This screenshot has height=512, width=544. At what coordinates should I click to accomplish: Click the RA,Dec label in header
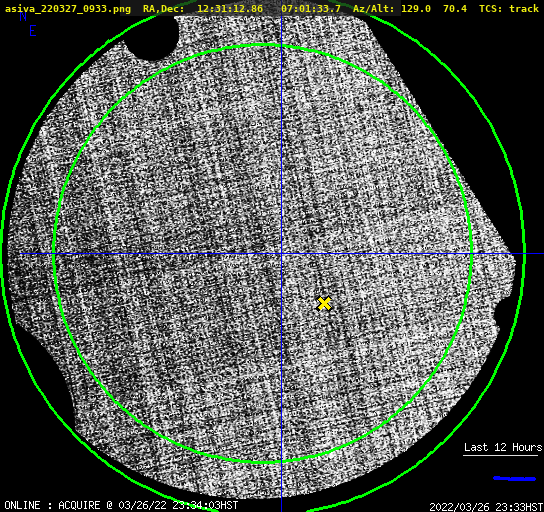[164, 9]
